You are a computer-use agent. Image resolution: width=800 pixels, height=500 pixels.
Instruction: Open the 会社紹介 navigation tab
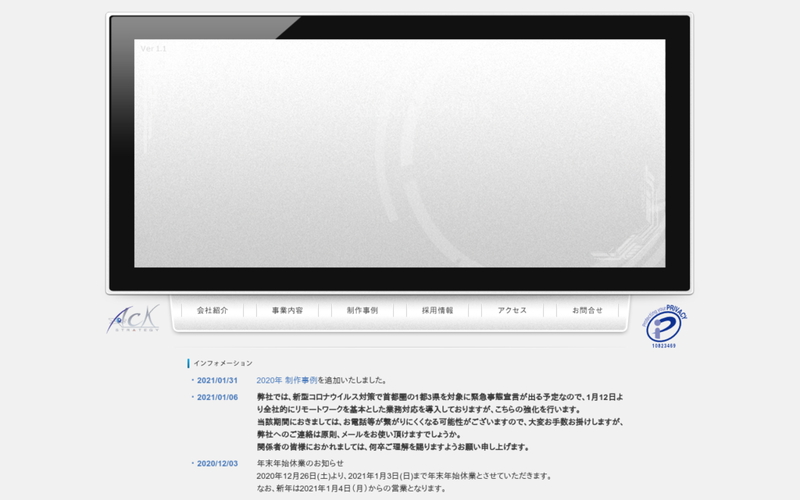[212, 311]
